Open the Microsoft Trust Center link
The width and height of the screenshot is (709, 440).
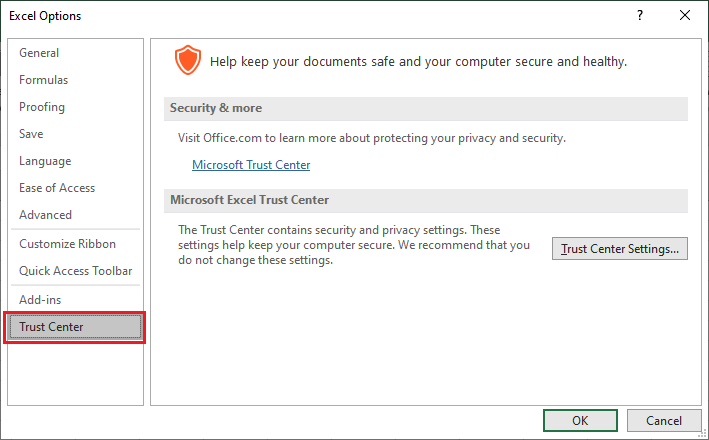[x=251, y=165]
